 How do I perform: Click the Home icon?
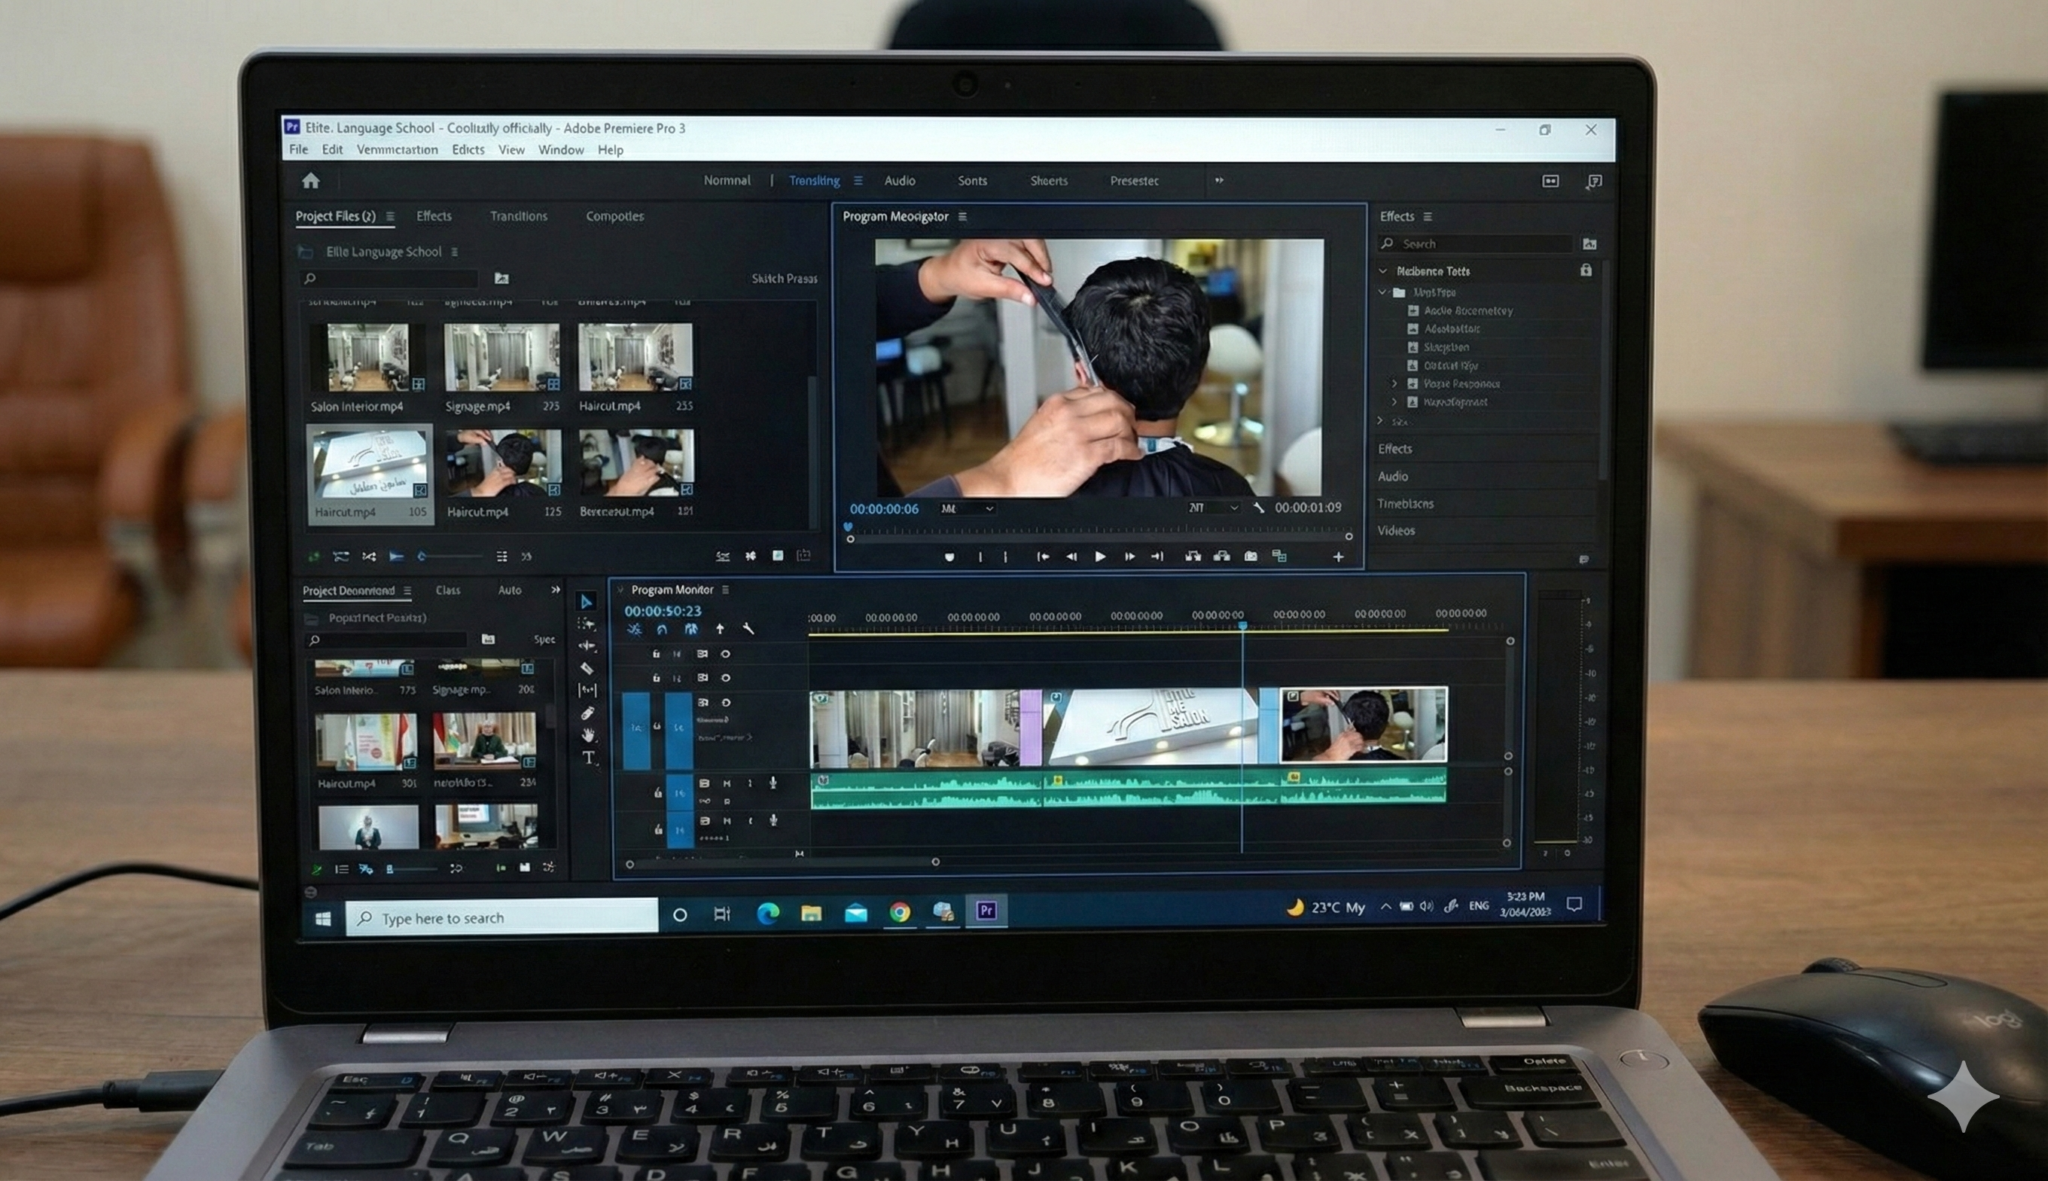311,181
